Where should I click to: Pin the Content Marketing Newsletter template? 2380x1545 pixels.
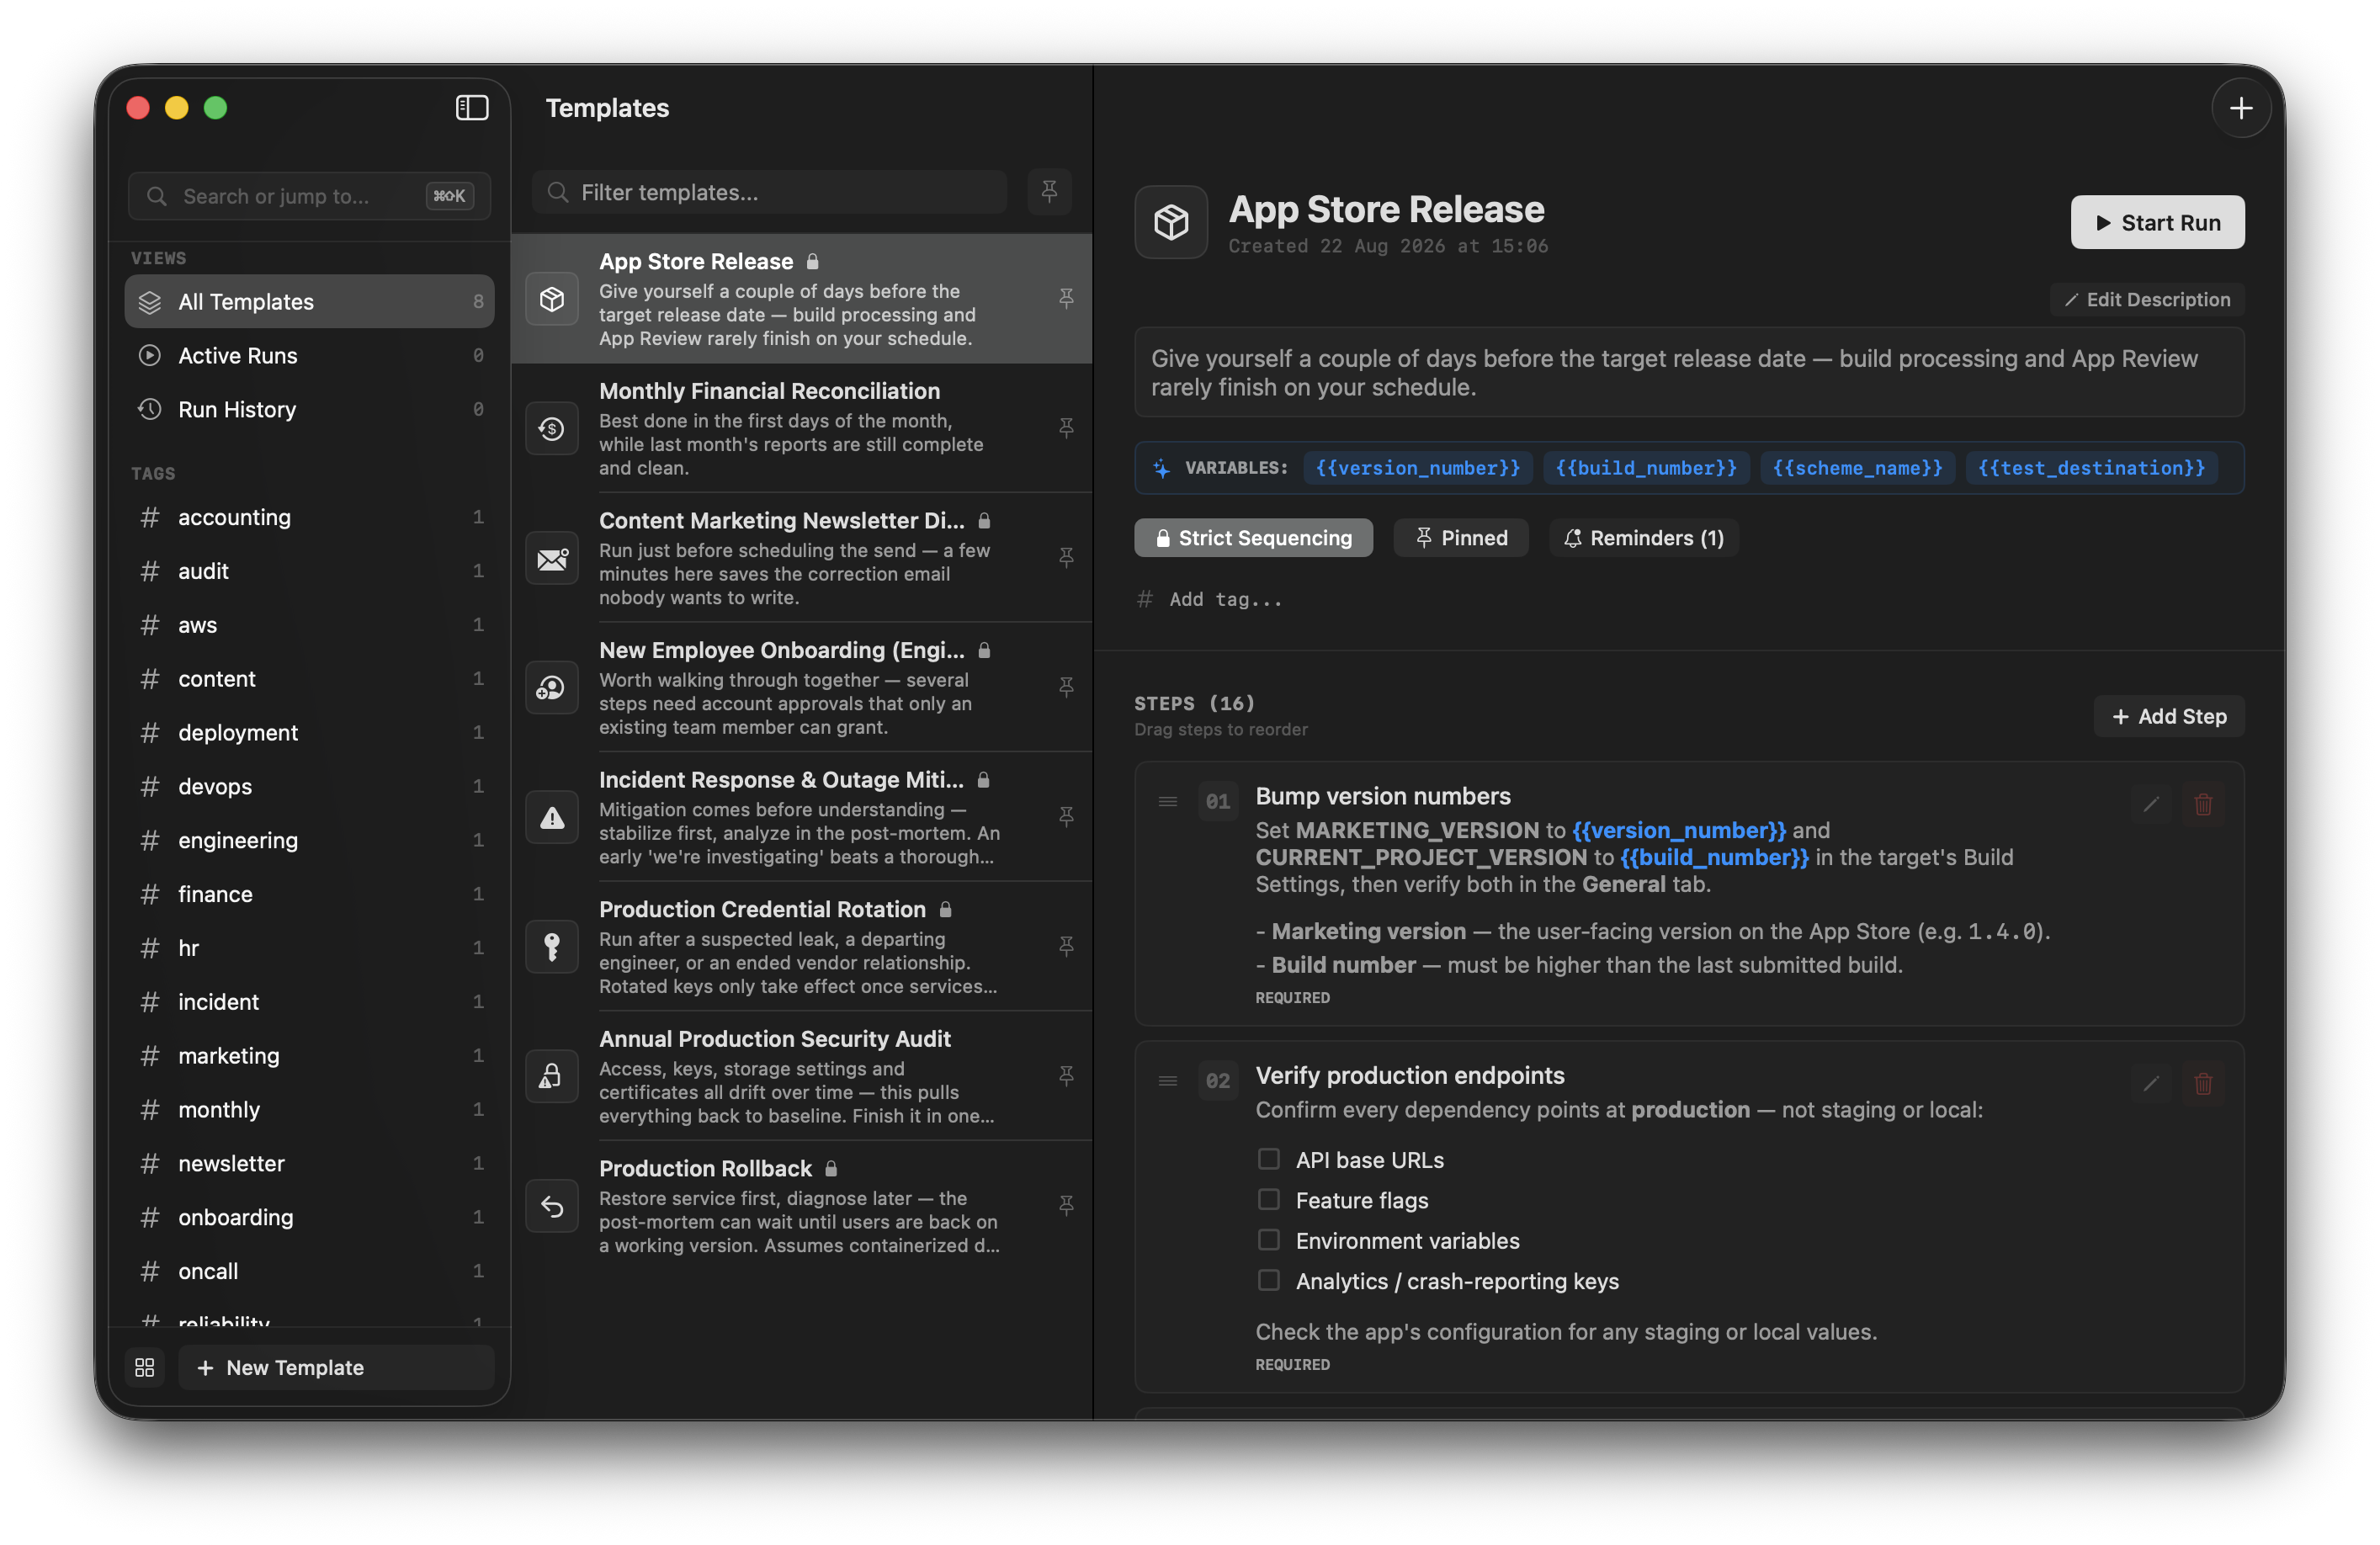[1066, 557]
